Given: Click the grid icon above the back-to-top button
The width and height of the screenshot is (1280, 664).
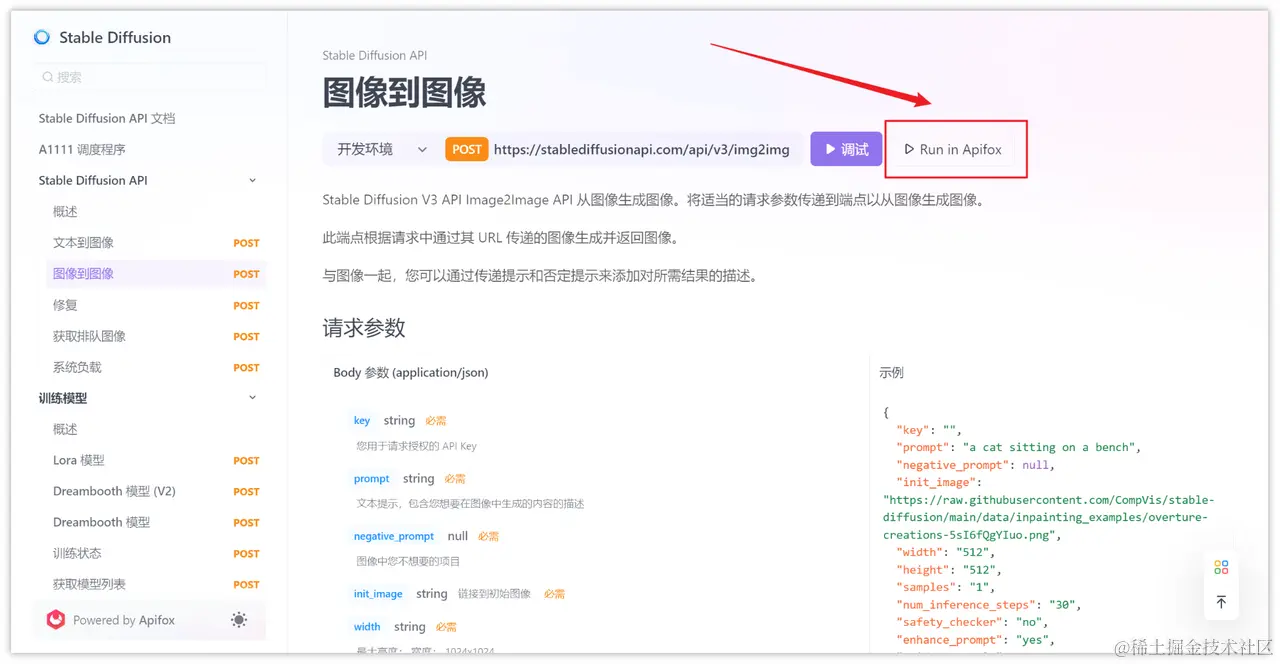Looking at the screenshot, I should point(1221,566).
